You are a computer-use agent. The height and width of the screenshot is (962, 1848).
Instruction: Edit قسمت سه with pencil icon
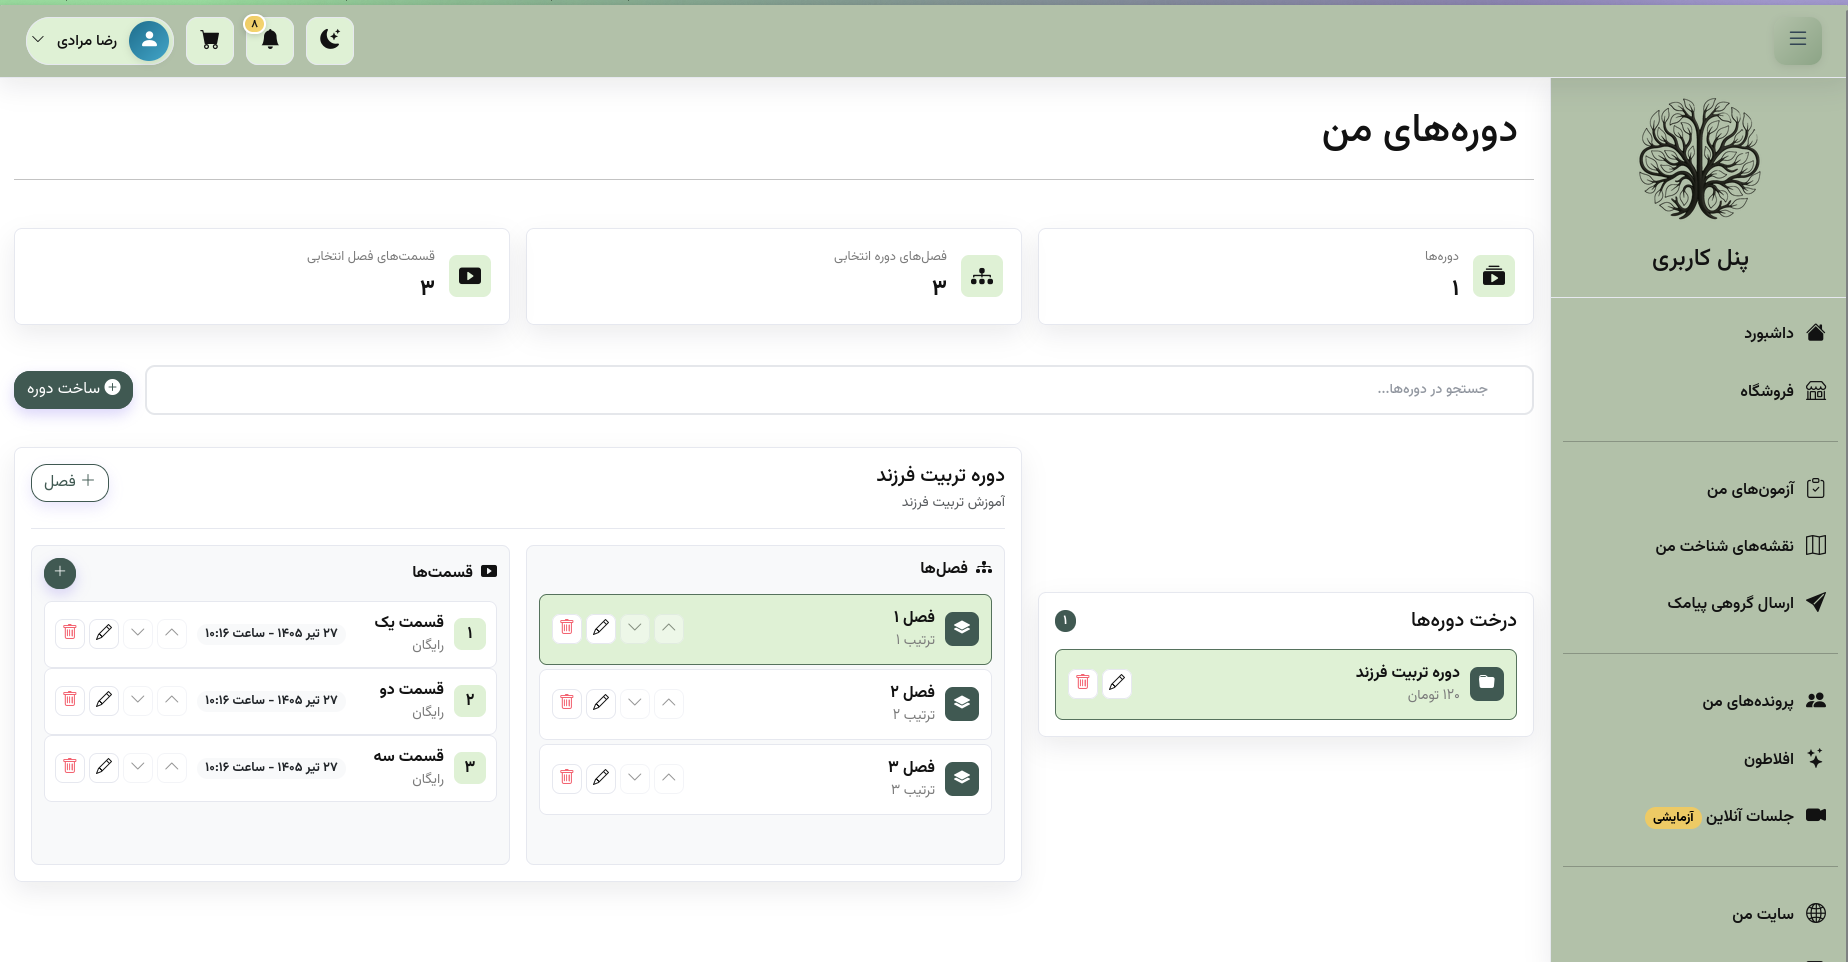104,767
